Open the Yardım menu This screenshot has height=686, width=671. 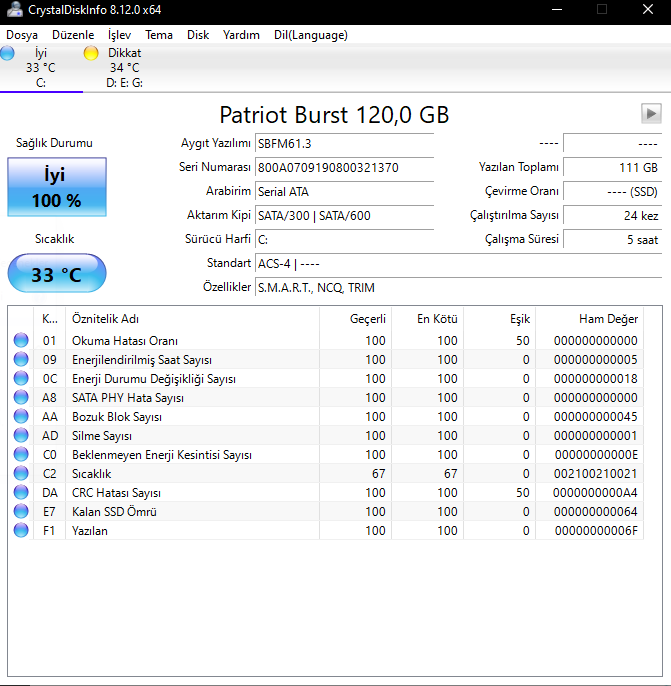241,35
